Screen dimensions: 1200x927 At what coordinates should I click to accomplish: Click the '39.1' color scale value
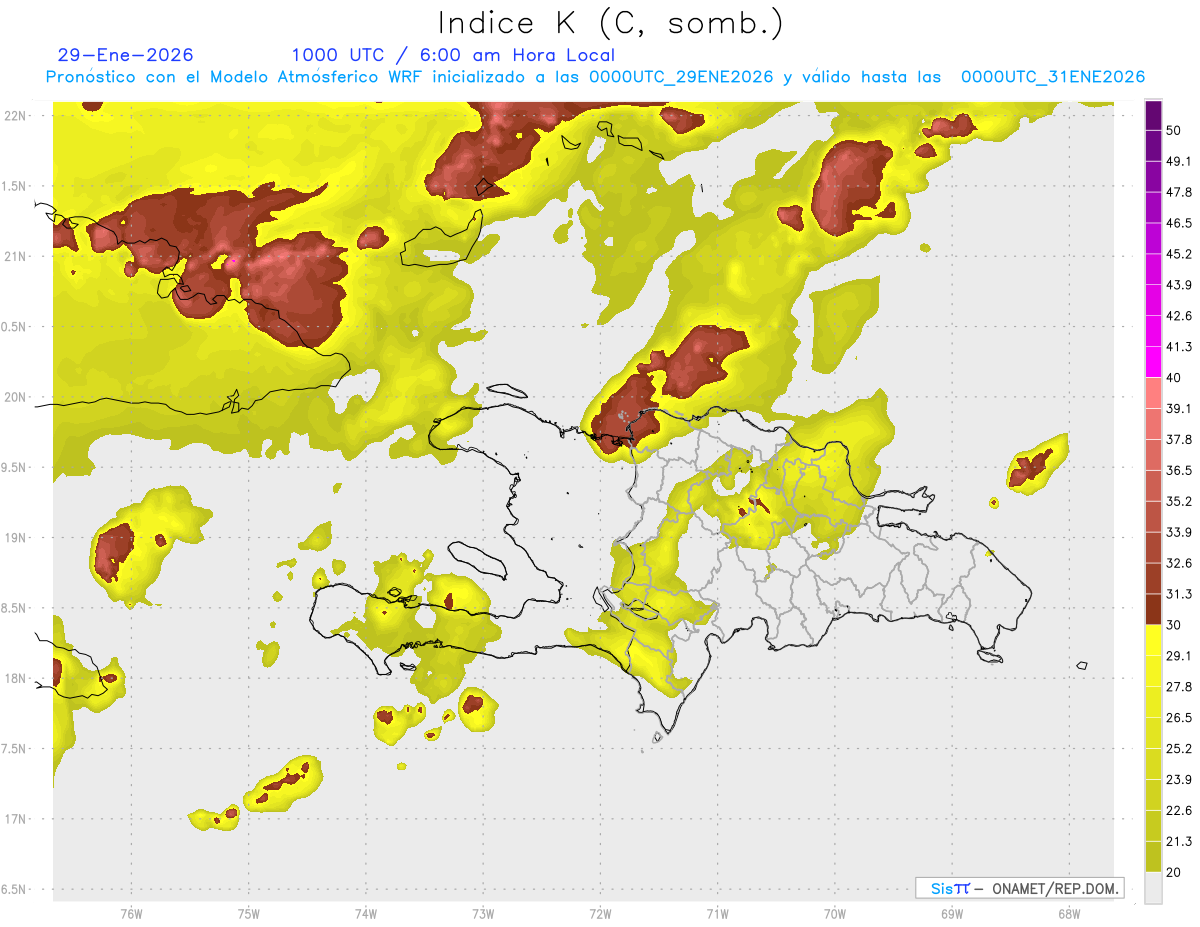pyautogui.click(x=1179, y=408)
